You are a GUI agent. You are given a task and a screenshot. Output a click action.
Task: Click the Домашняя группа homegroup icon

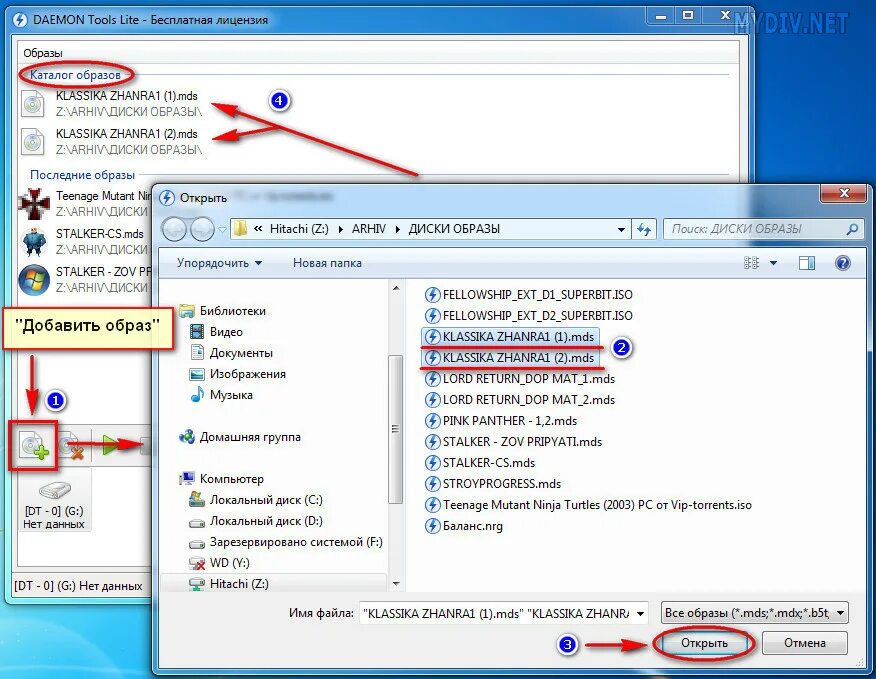pyautogui.click(x=187, y=437)
